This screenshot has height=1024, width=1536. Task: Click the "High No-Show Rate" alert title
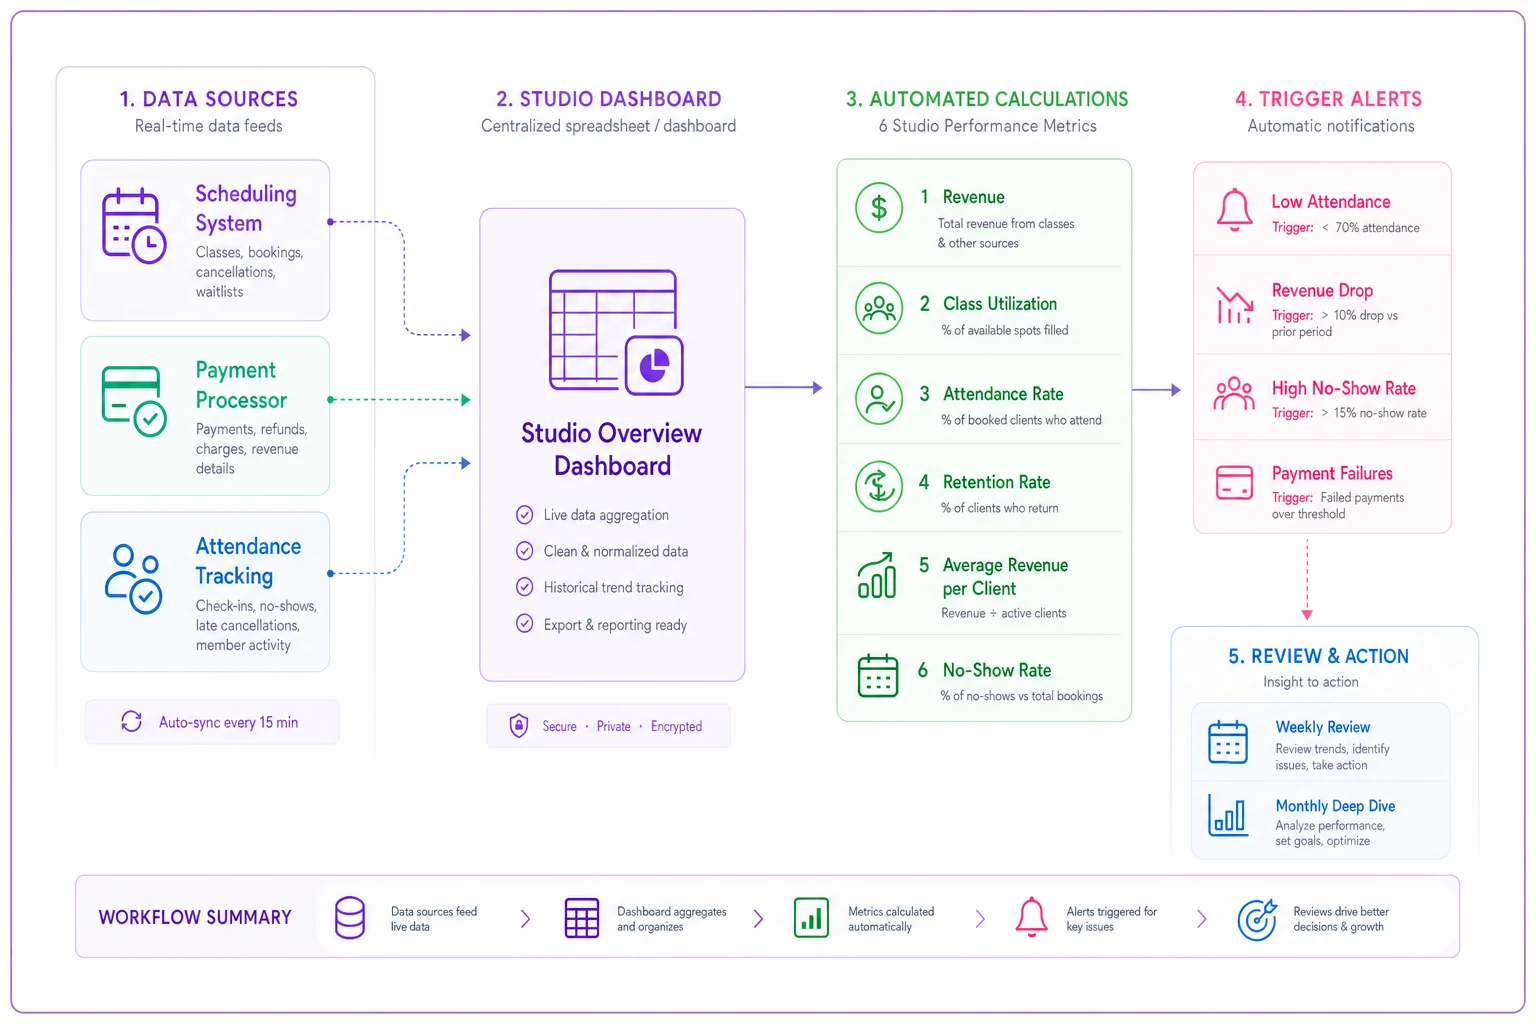[x=1344, y=388]
